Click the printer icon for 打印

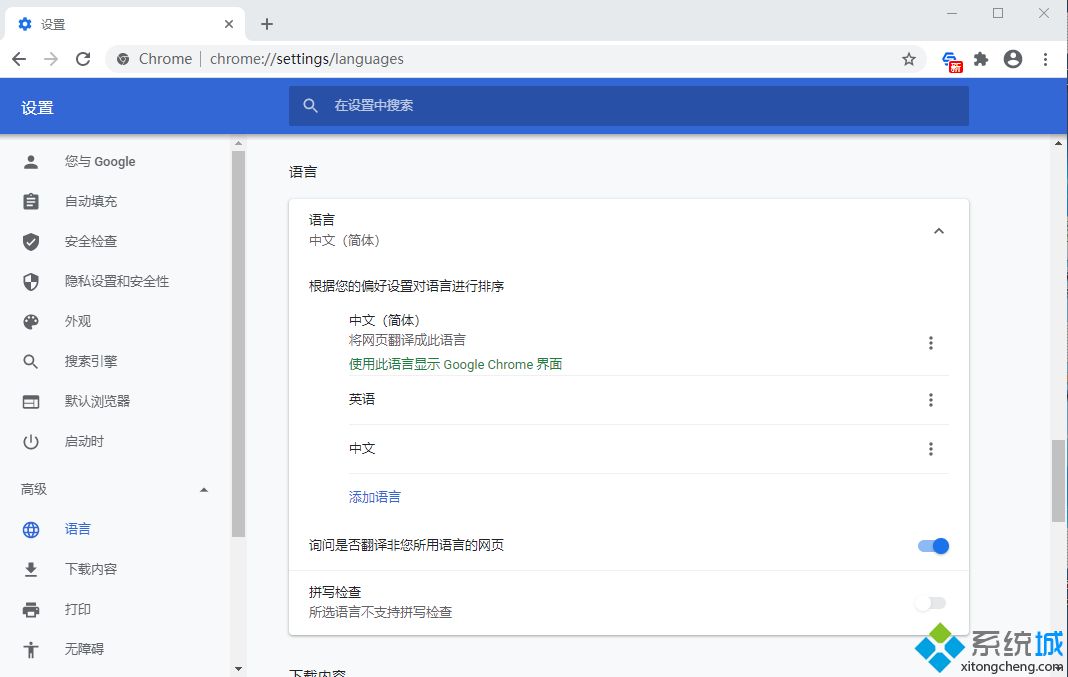[31, 610]
